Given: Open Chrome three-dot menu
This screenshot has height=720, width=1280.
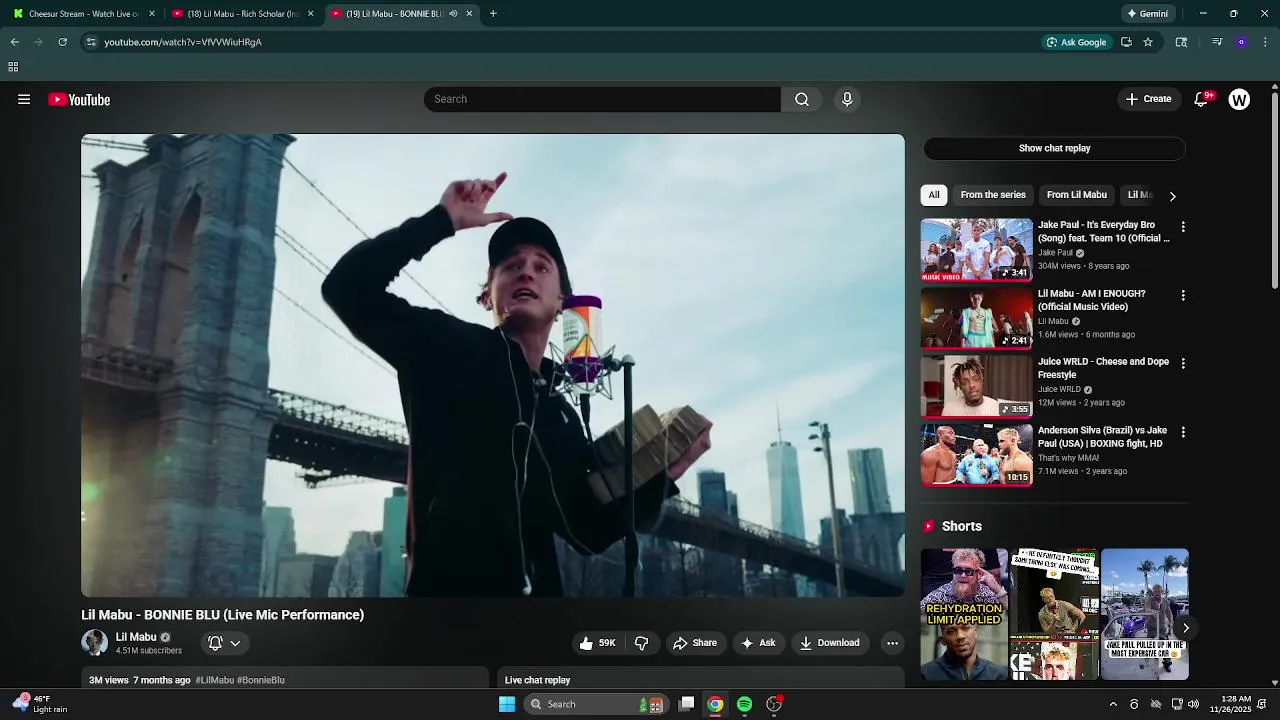Looking at the screenshot, I should pos(1265,42).
